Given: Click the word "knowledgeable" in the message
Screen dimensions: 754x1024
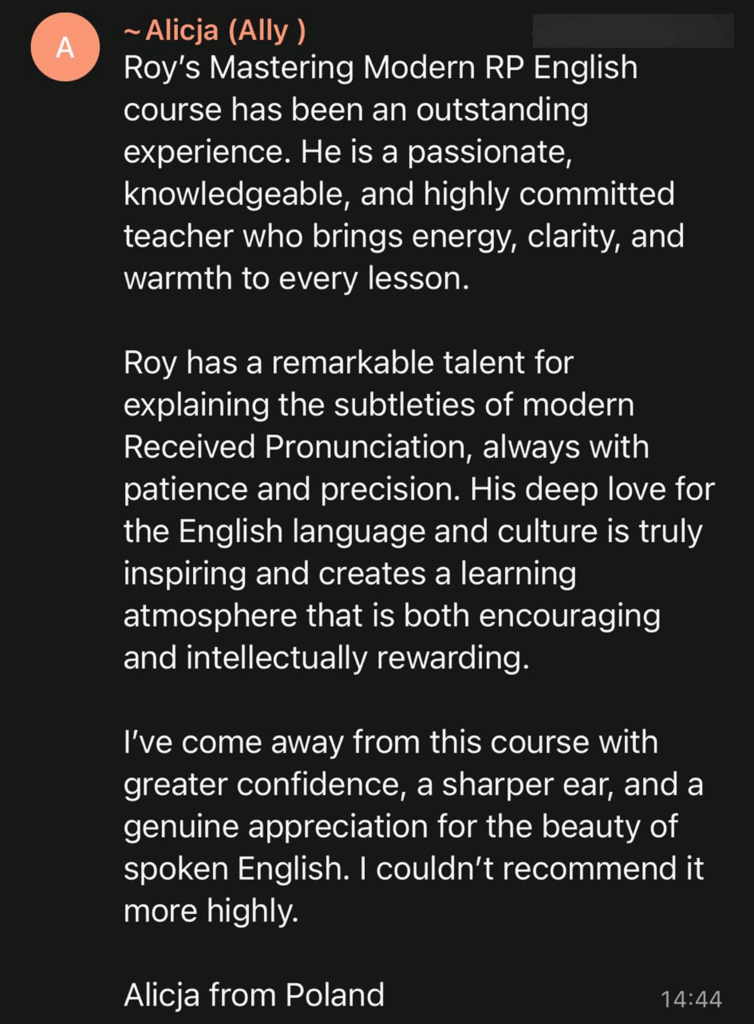Looking at the screenshot, I should [234, 194].
